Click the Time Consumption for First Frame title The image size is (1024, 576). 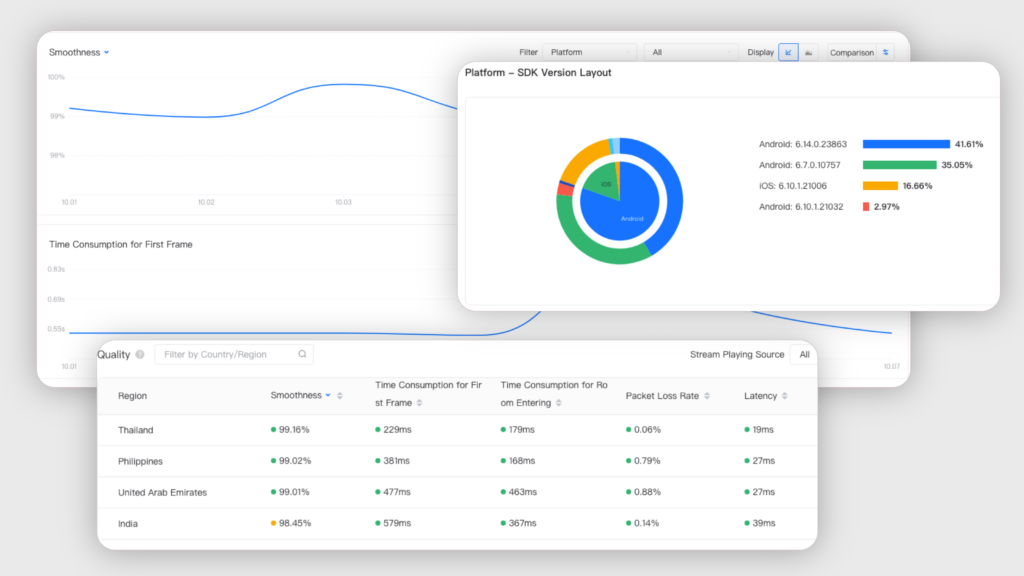click(x=121, y=244)
